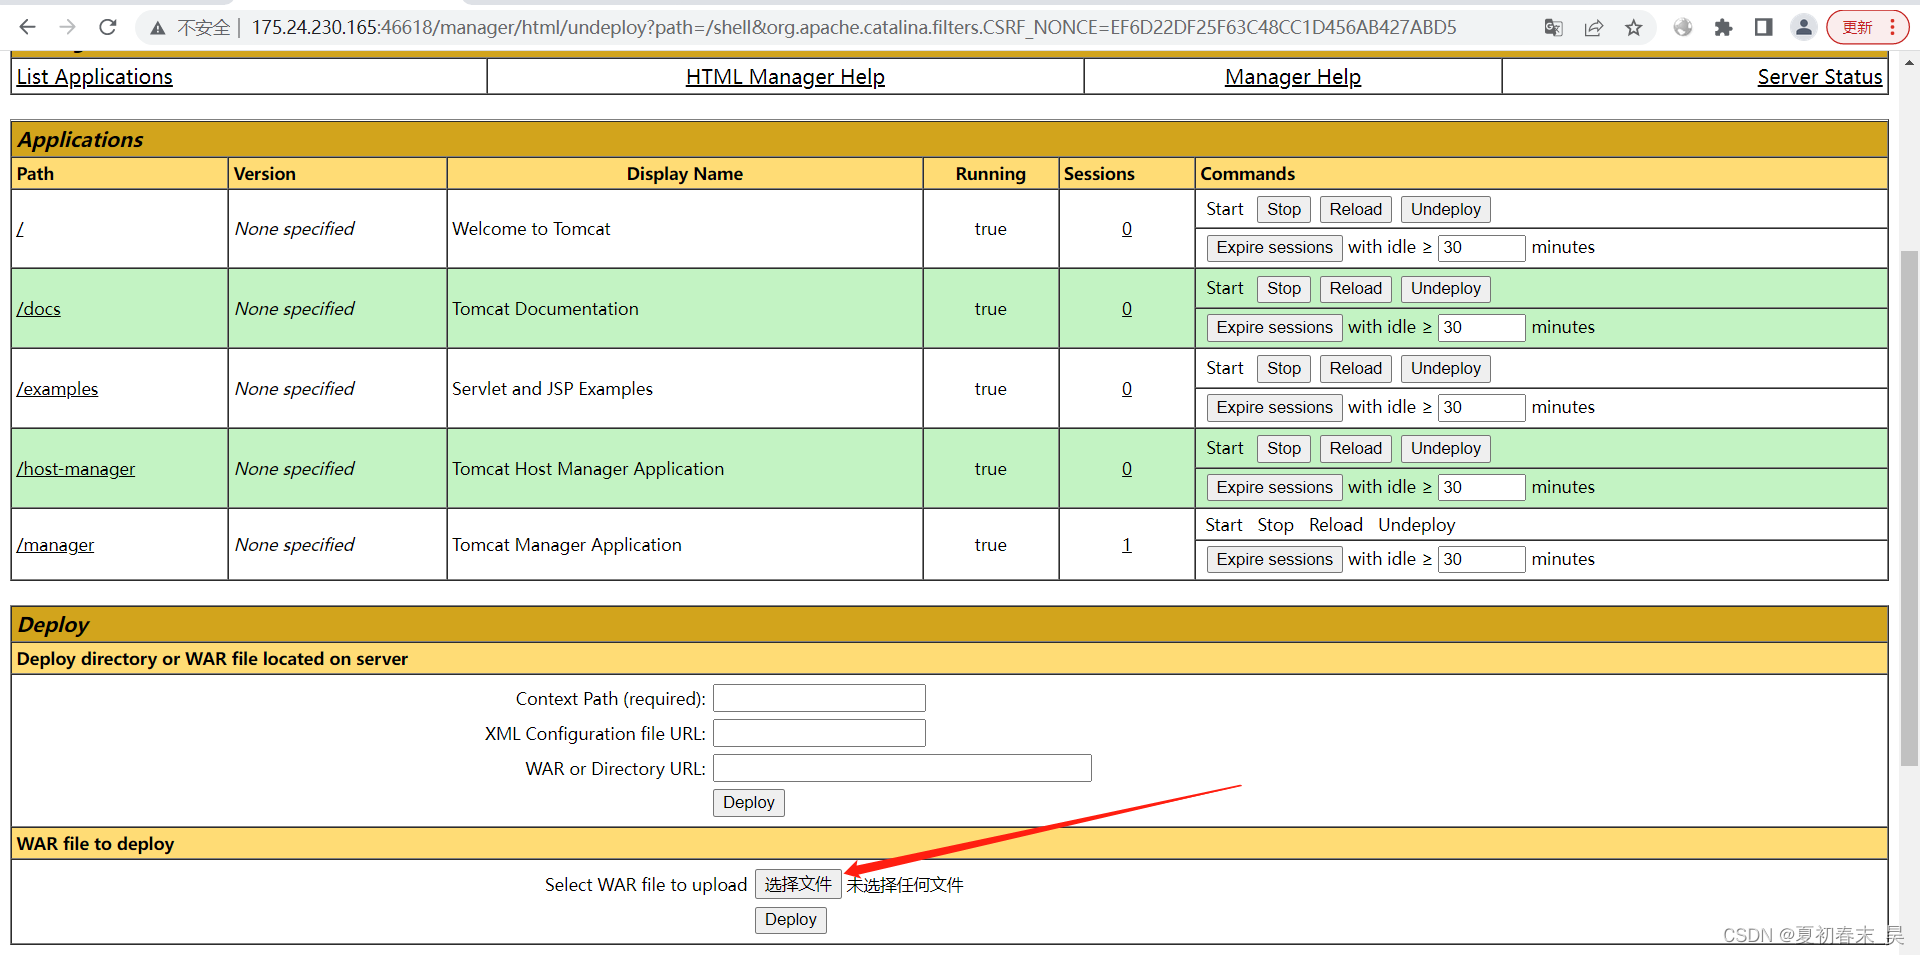View sessions count for Tomcat Documentation
Screen dimensions: 1920x955
[x=1127, y=309]
